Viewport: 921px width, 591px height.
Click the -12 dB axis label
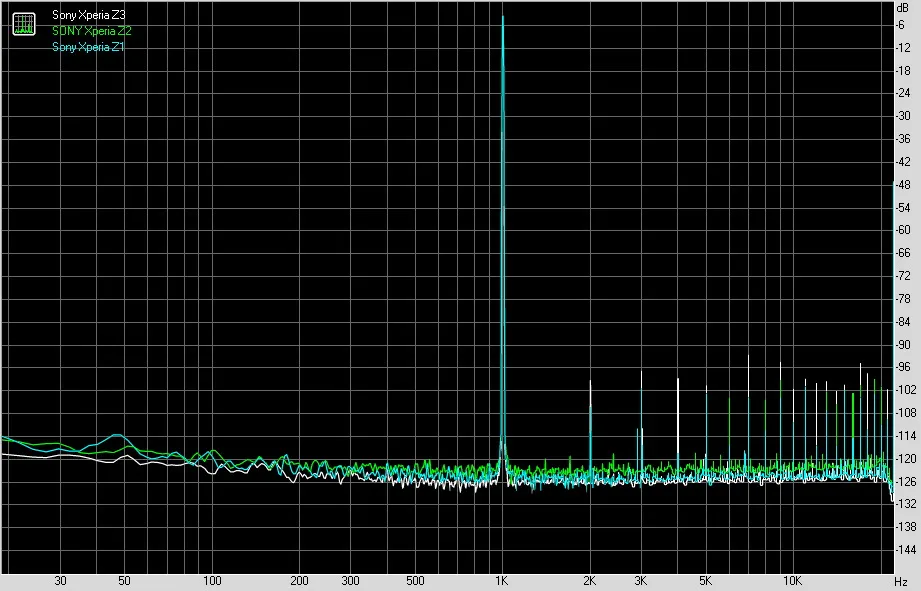[x=903, y=48]
